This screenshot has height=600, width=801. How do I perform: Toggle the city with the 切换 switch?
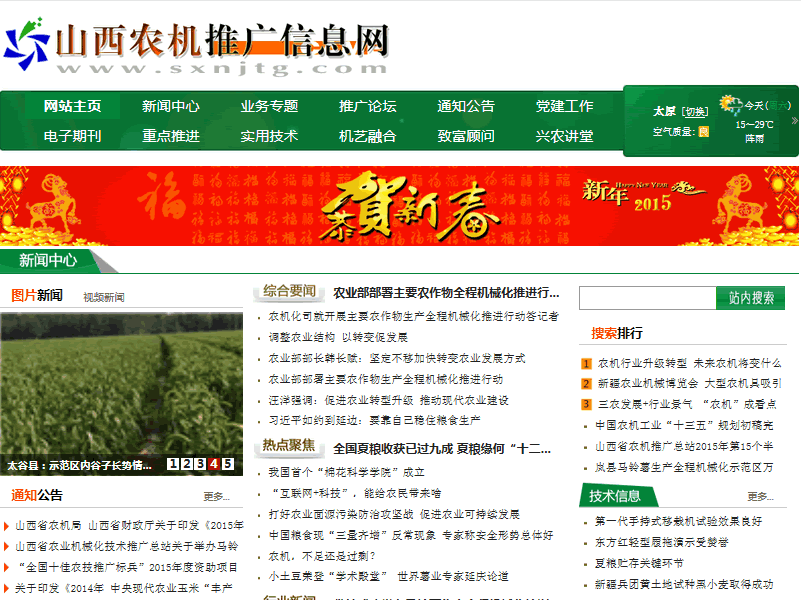[695, 112]
